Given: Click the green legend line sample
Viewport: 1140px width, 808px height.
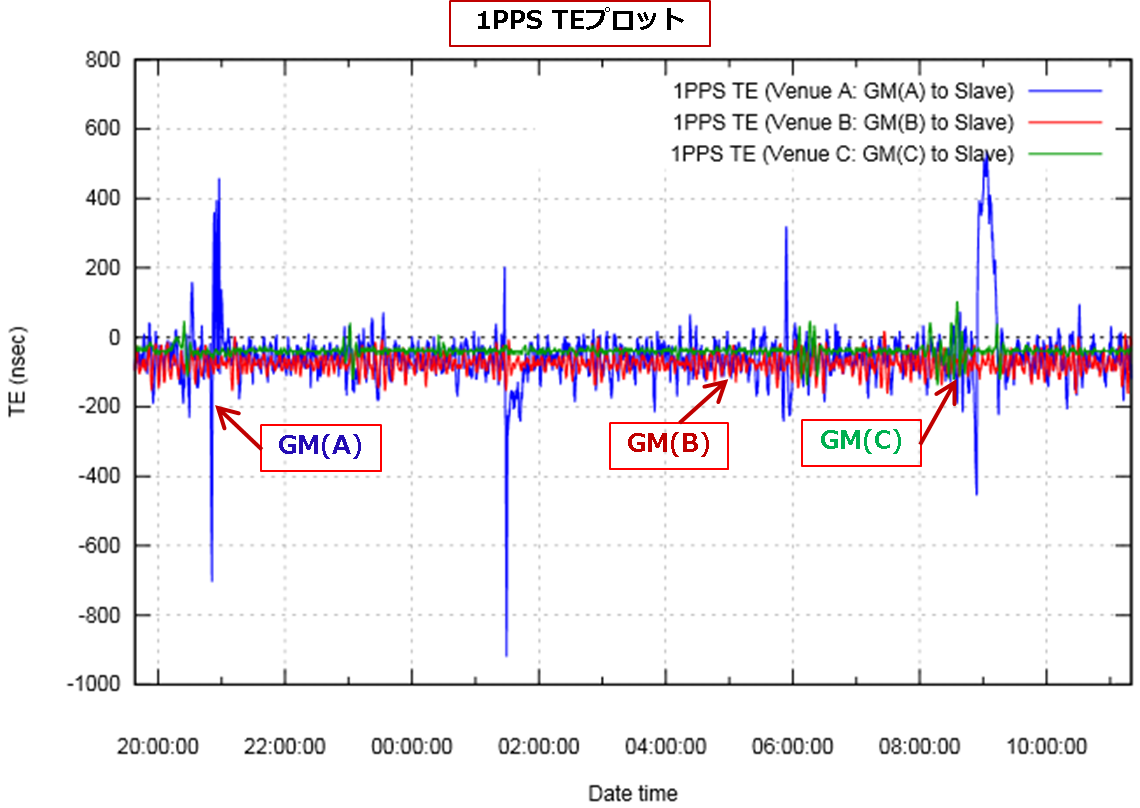Looking at the screenshot, I should 1062,154.
